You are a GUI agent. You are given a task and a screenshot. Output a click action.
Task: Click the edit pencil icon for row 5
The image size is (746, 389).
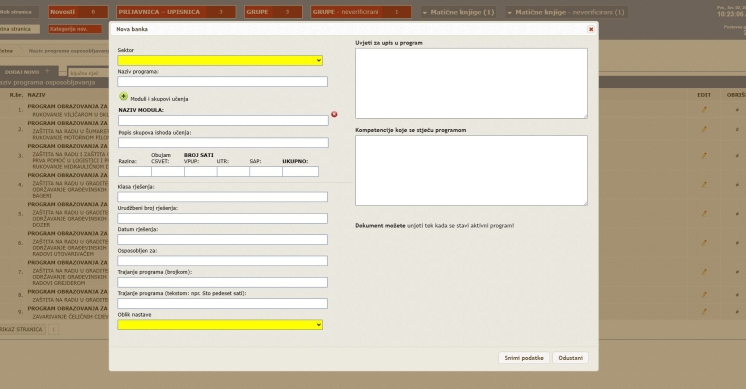(x=704, y=214)
